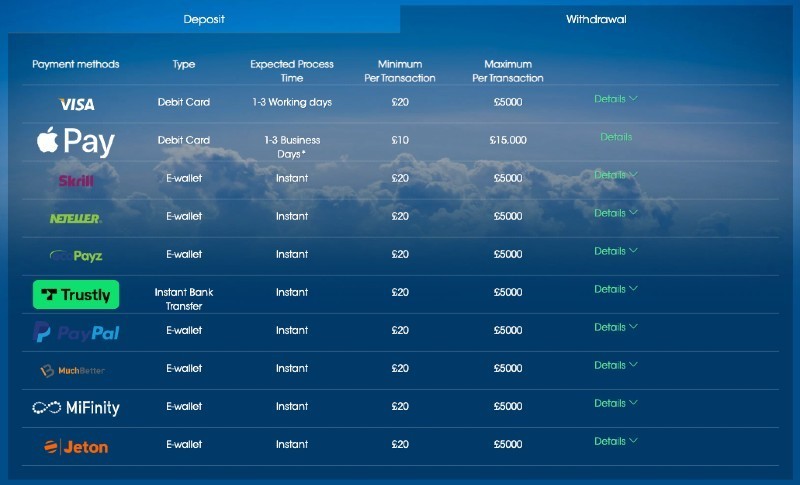Expand Details for the Skrill row
Viewport: 800px width, 485px height.
coord(616,175)
